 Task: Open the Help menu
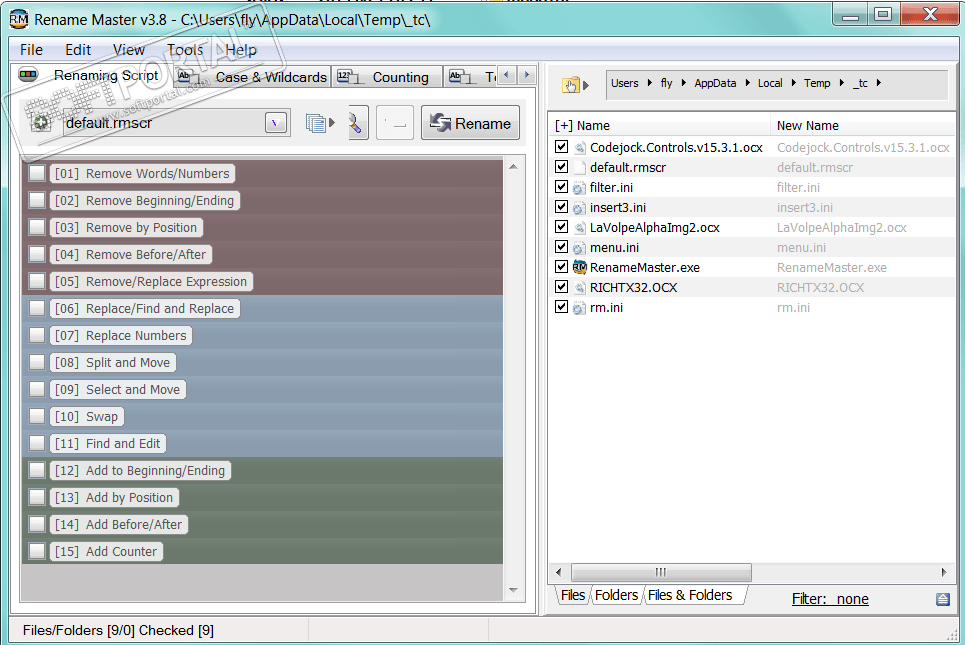(x=241, y=50)
